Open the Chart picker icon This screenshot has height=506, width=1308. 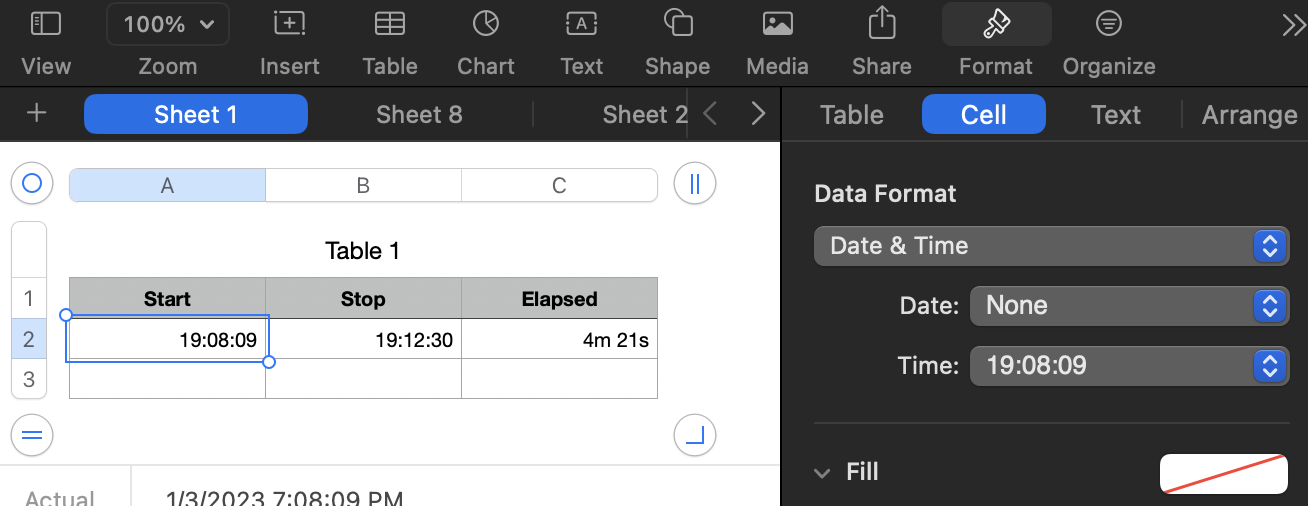(x=485, y=24)
